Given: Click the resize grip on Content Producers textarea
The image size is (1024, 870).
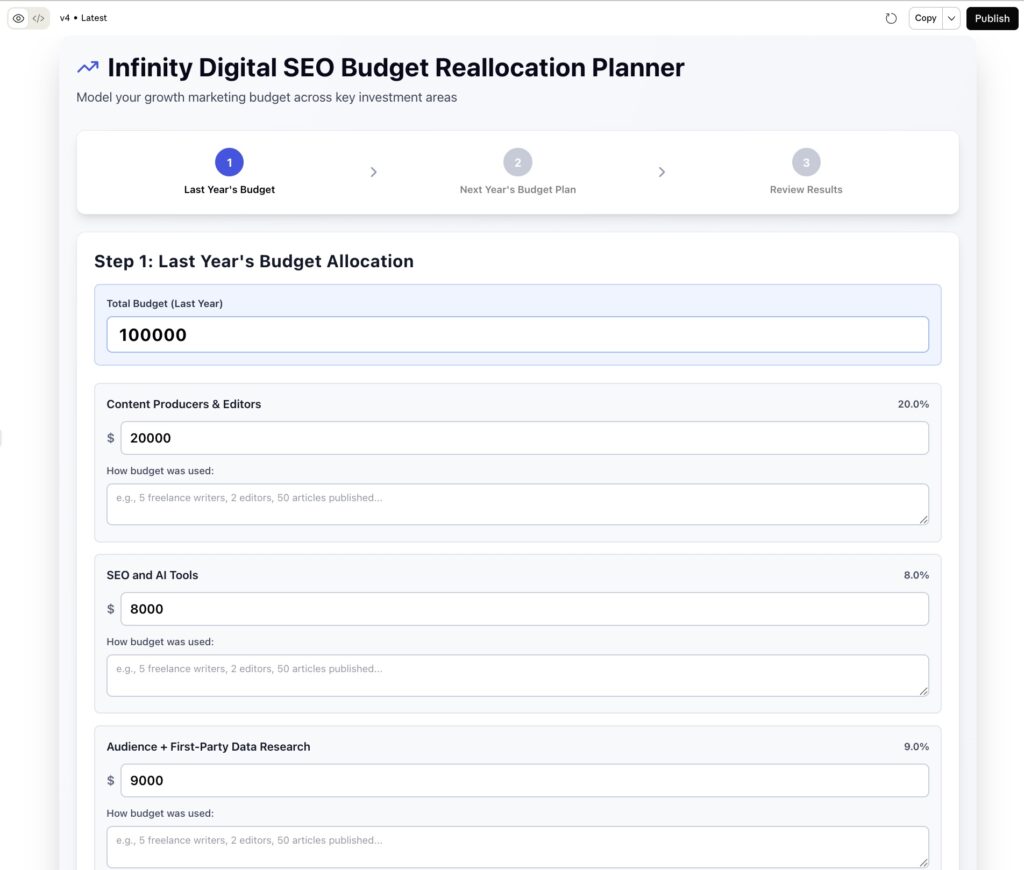Looking at the screenshot, I should [923, 519].
